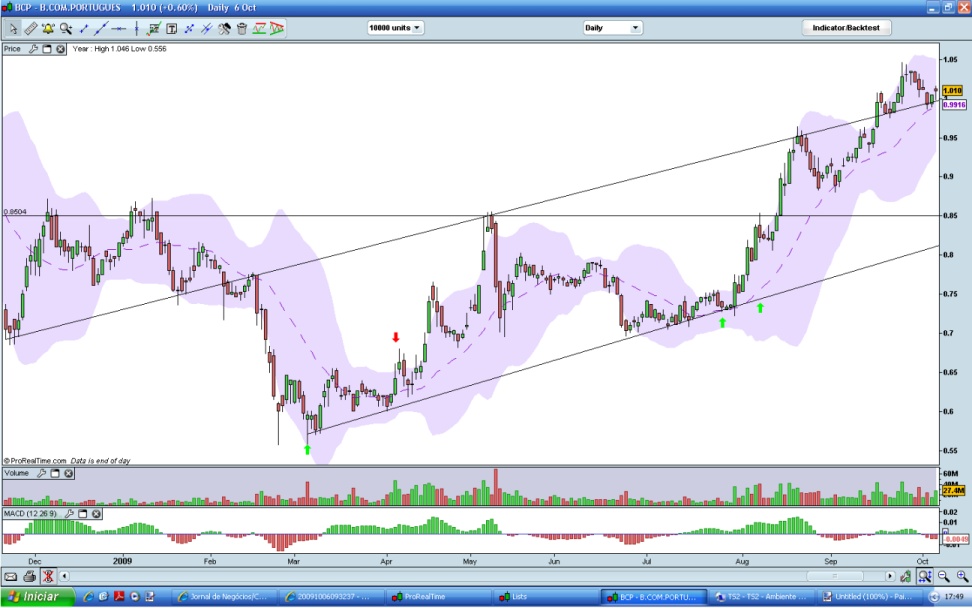The image size is (972, 608).
Task: Click the chart order/trade placement icon
Action: click(154, 29)
